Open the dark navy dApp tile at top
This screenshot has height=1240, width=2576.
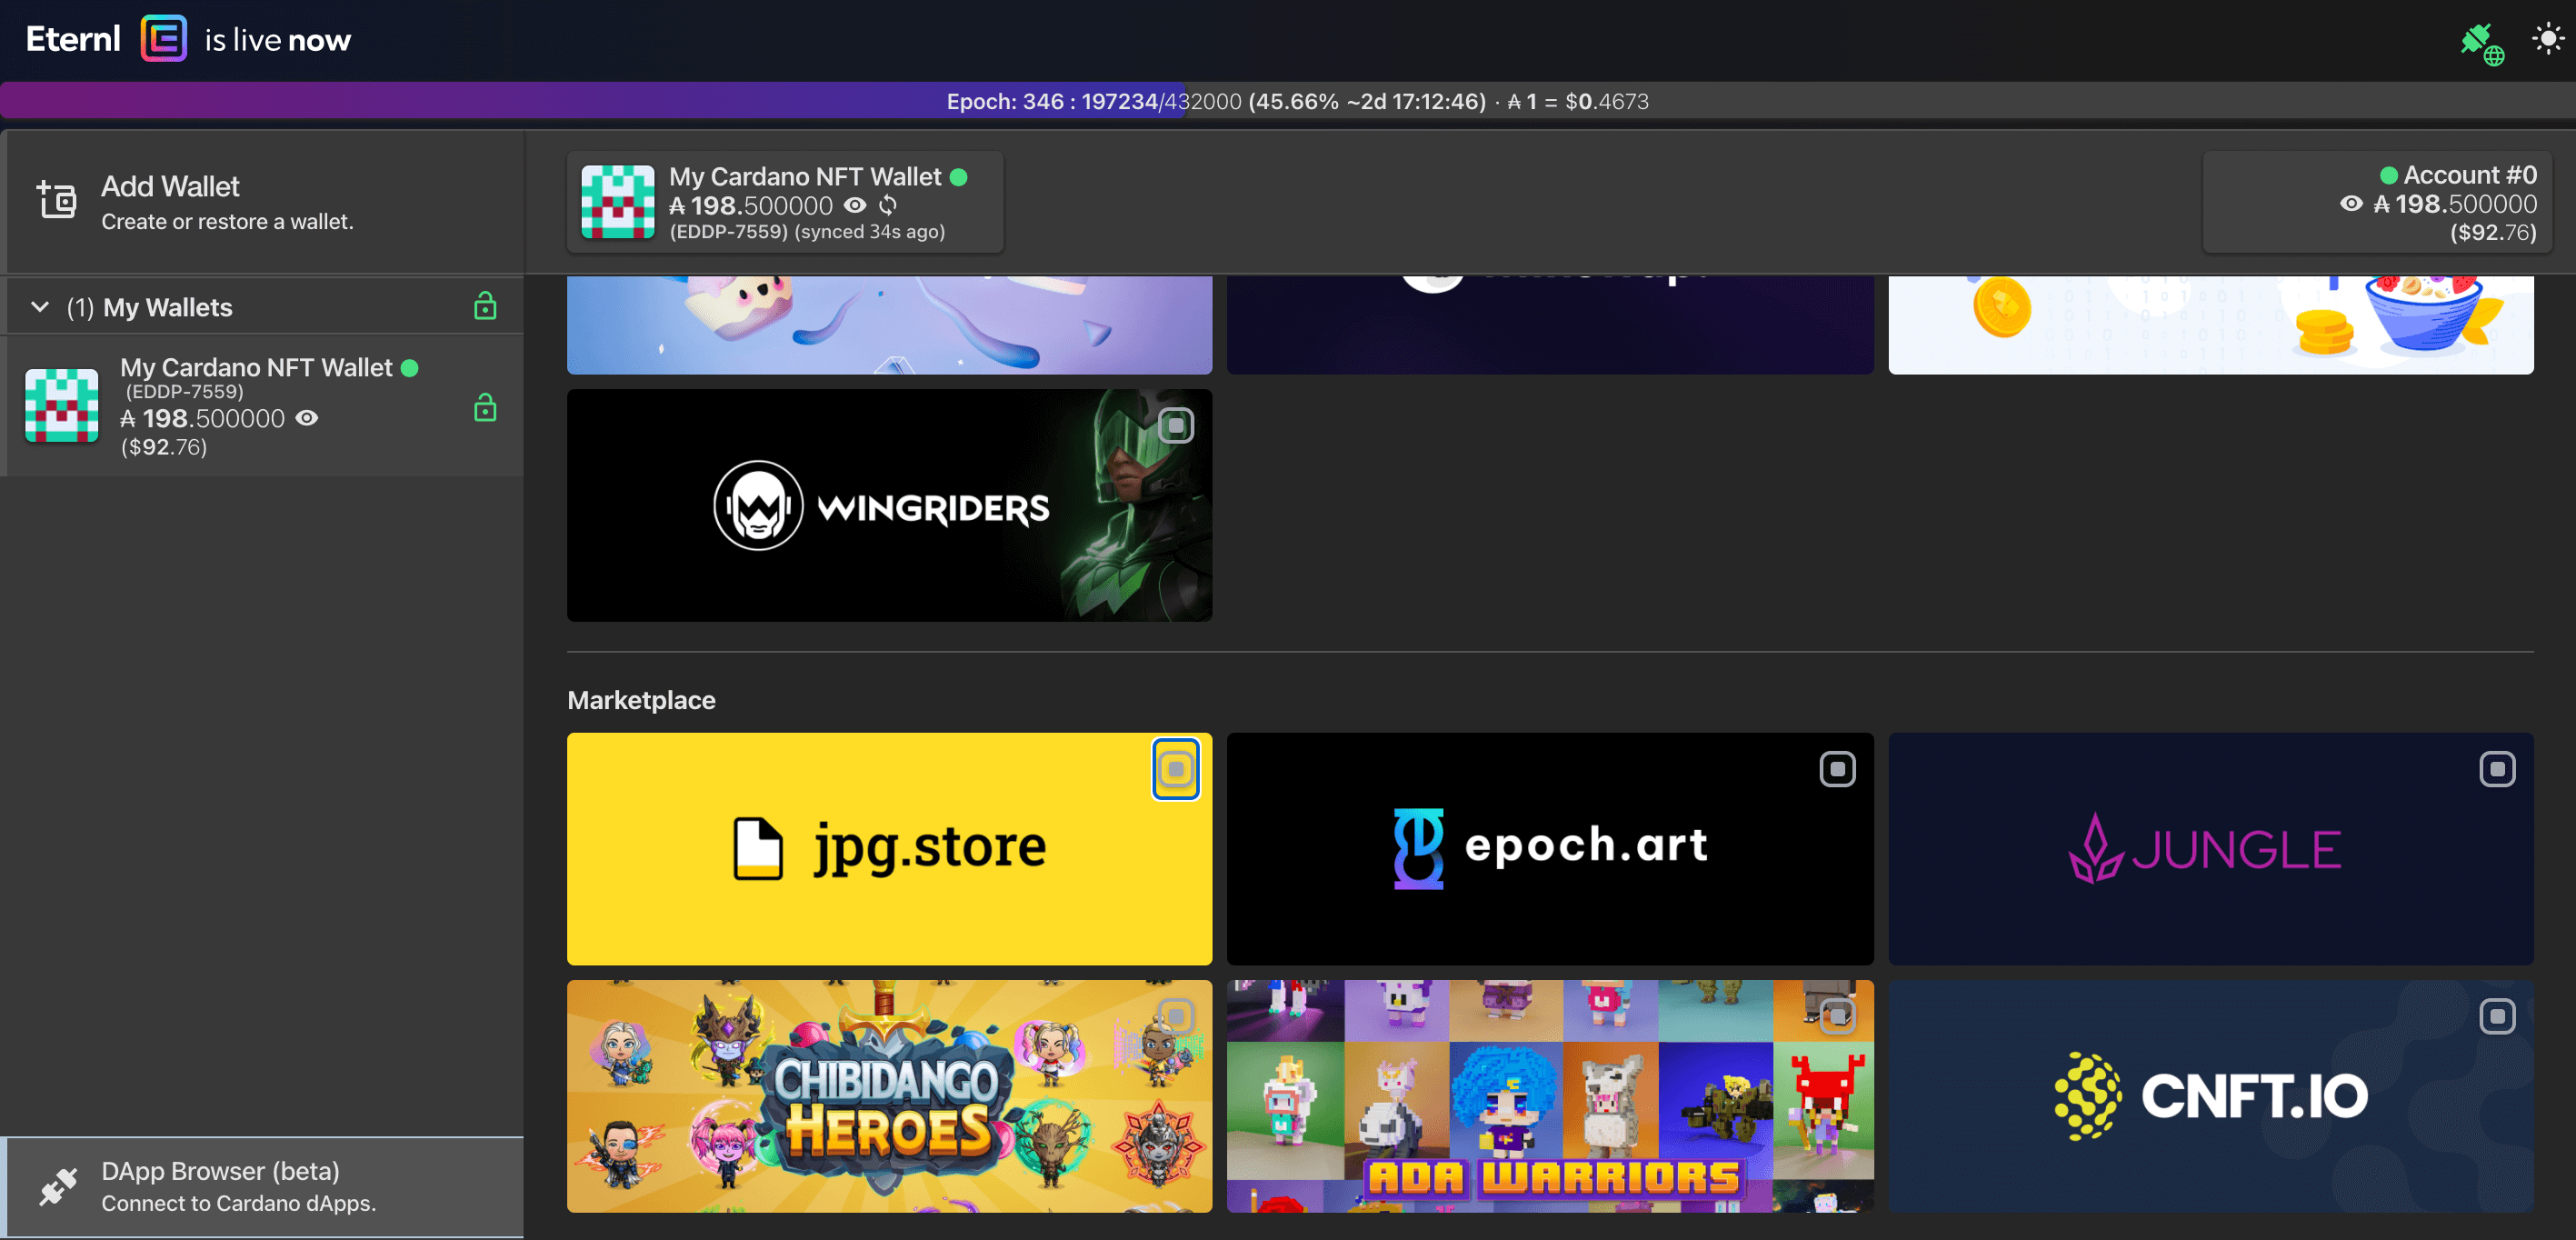(1549, 325)
